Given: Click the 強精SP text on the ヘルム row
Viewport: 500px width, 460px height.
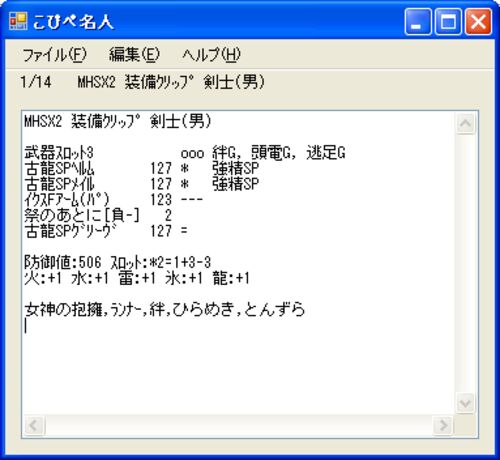Looking at the screenshot, I should (236, 168).
